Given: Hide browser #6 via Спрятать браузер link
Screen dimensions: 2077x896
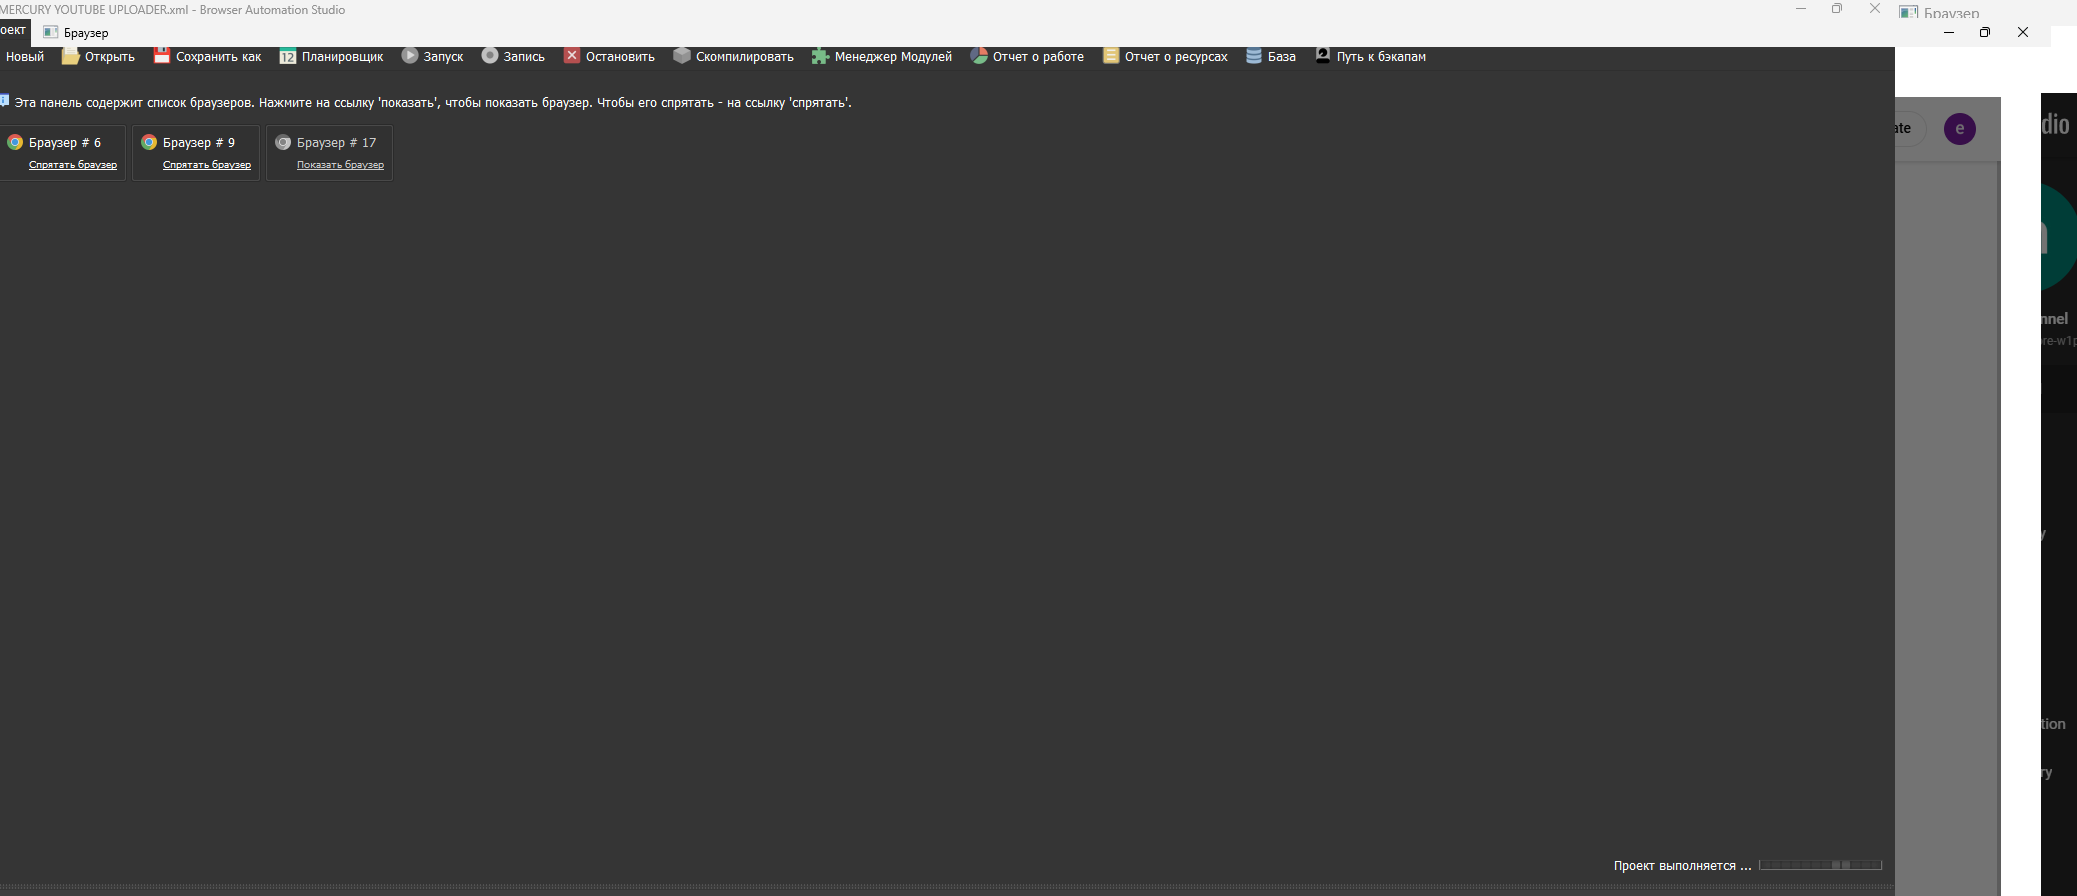Looking at the screenshot, I should (73, 165).
